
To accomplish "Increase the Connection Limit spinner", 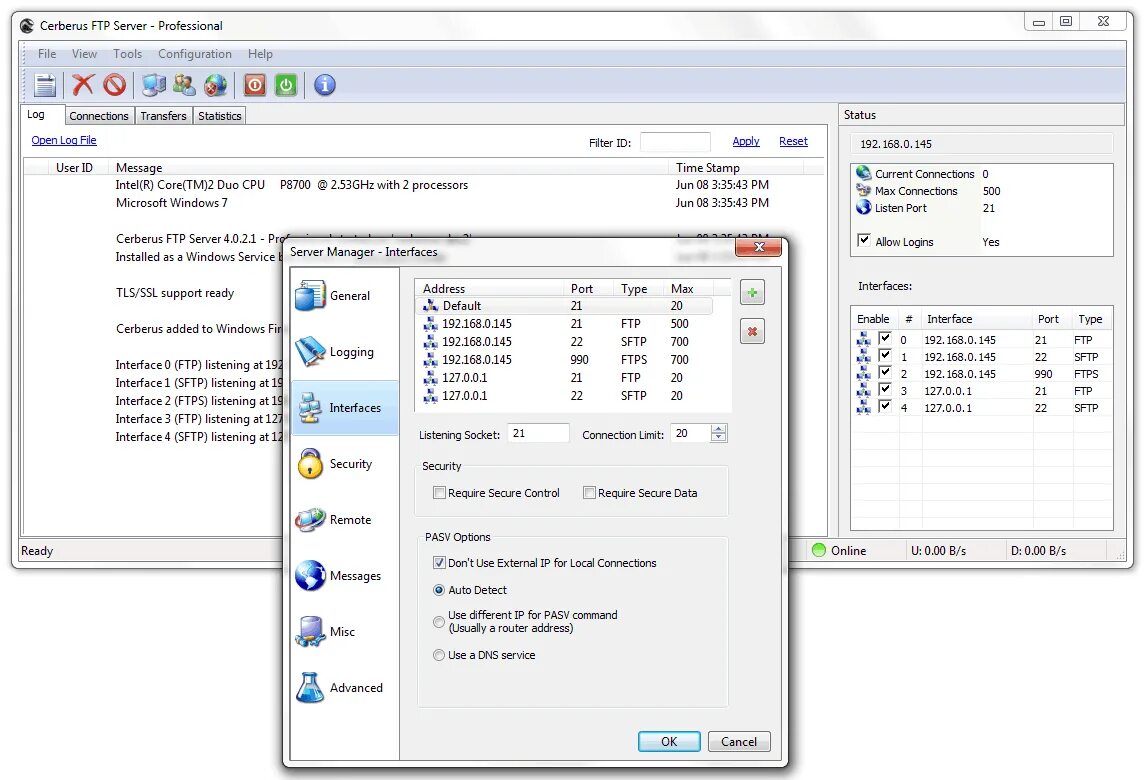I will pyautogui.click(x=718, y=430).
